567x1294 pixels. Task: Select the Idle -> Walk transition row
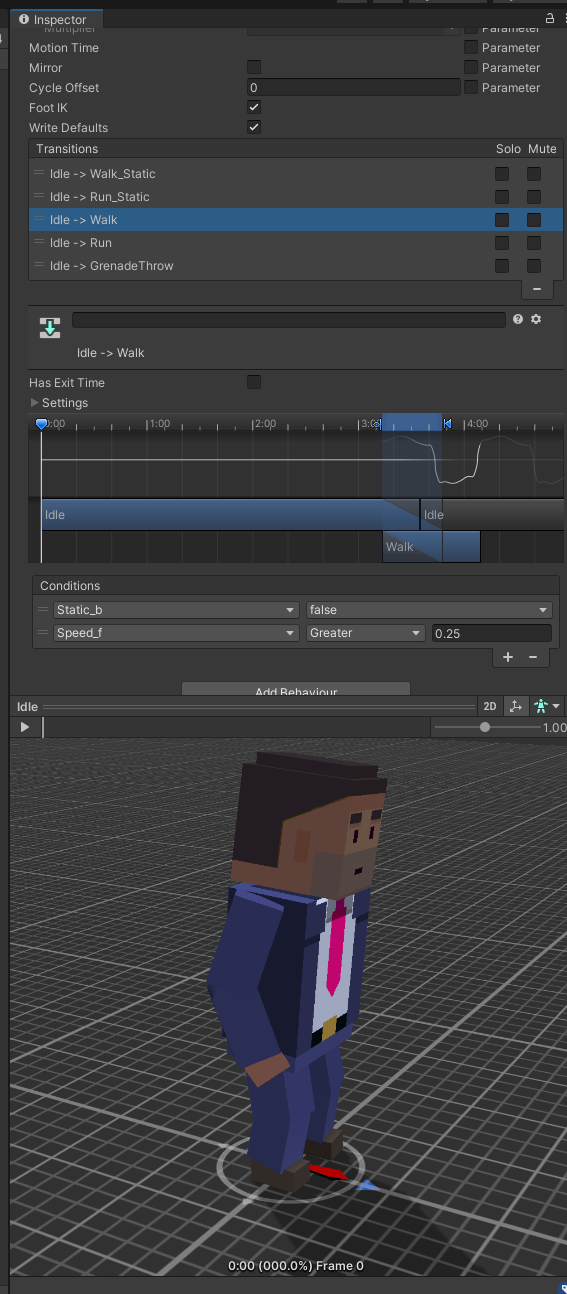pyautogui.click(x=296, y=219)
